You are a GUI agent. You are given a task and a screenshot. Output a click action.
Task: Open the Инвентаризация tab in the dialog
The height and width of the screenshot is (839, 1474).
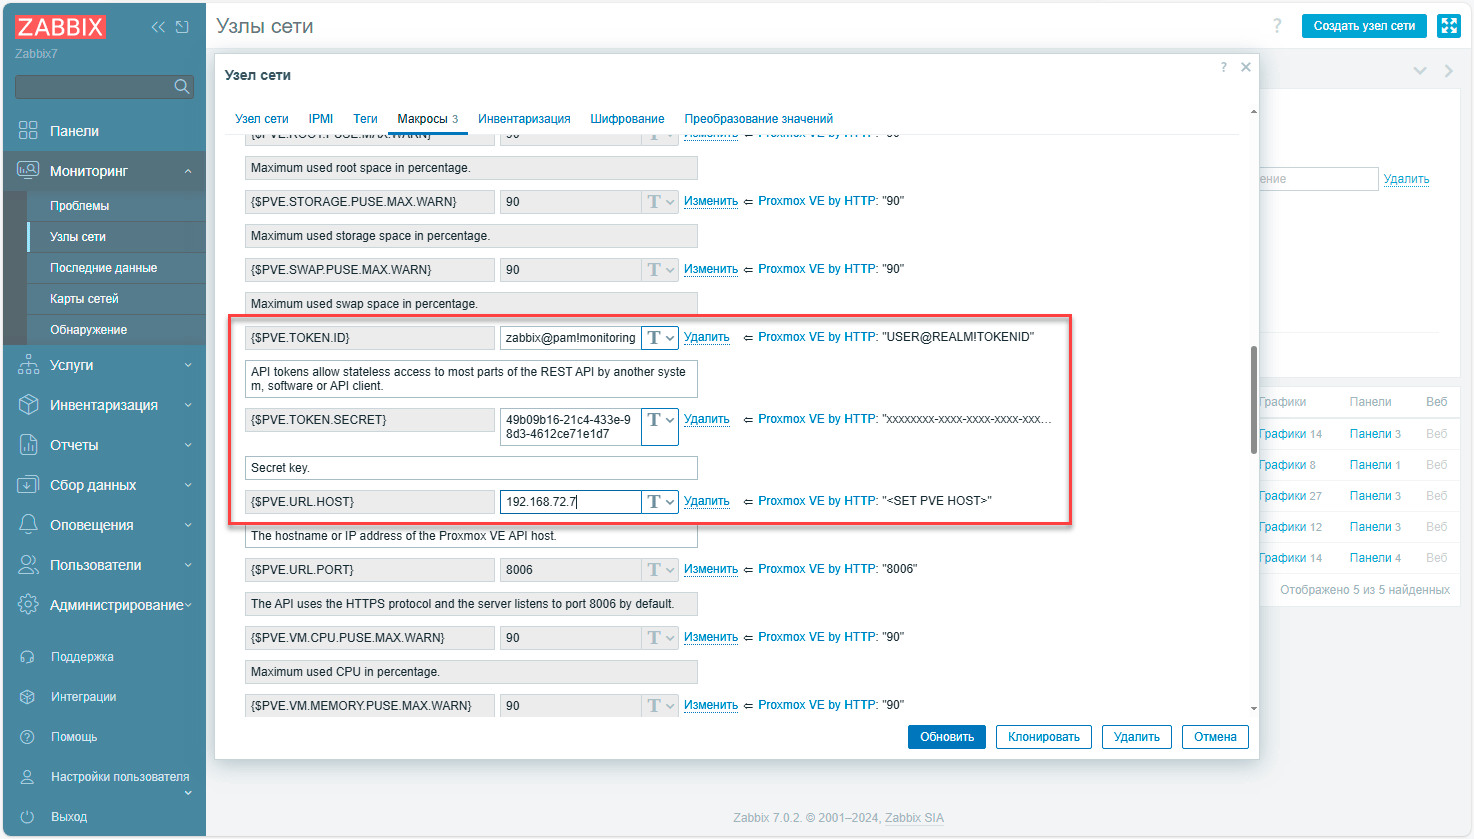[x=524, y=119]
